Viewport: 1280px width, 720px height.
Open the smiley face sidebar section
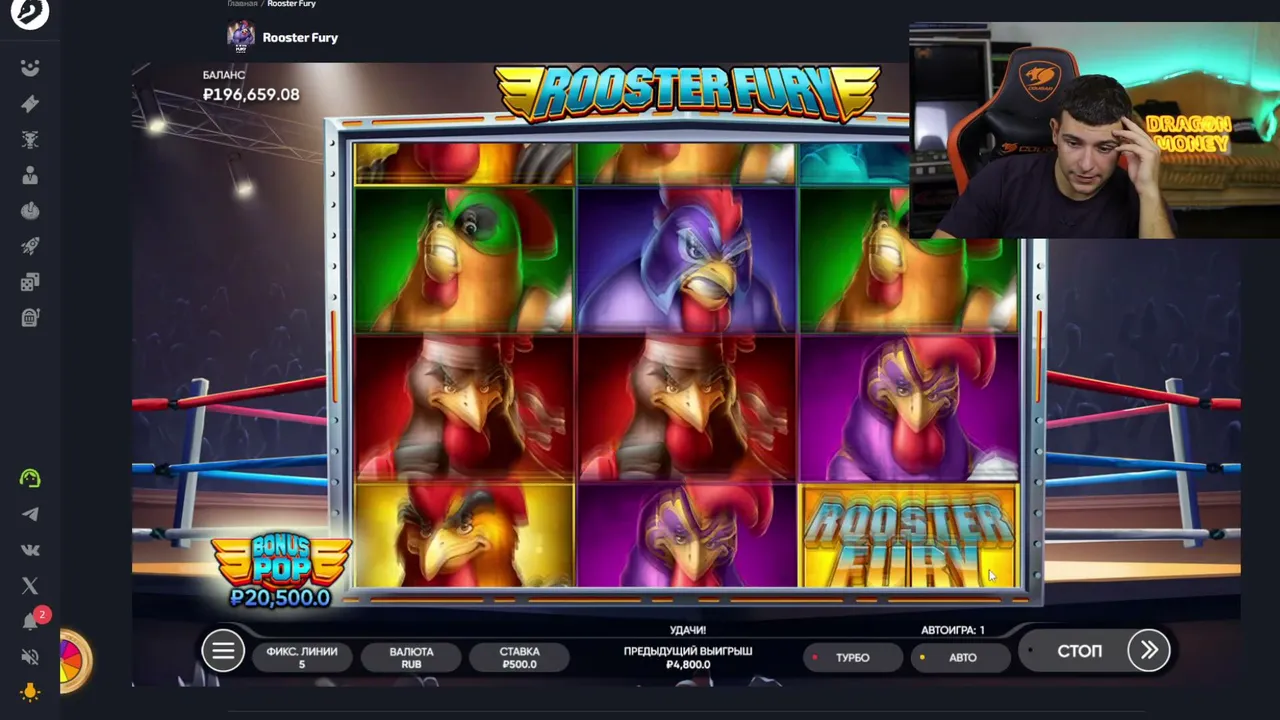30,68
